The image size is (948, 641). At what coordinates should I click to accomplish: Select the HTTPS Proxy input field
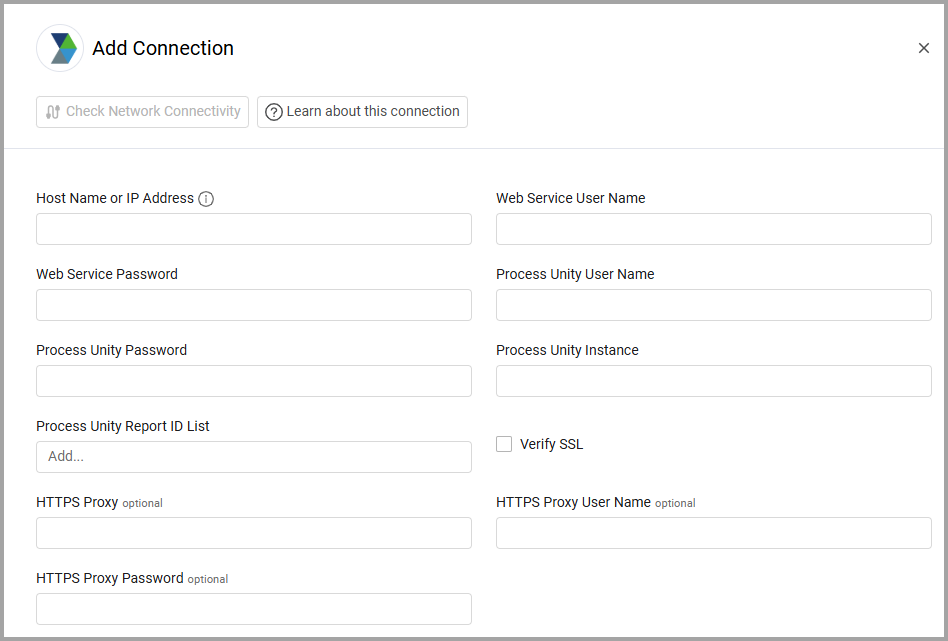[x=254, y=533]
